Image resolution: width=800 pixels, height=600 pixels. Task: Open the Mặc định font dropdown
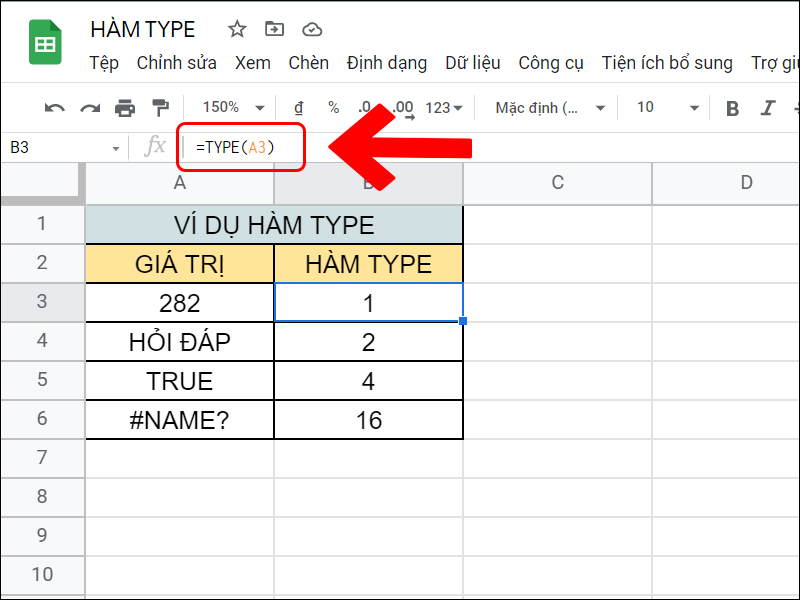(550, 108)
